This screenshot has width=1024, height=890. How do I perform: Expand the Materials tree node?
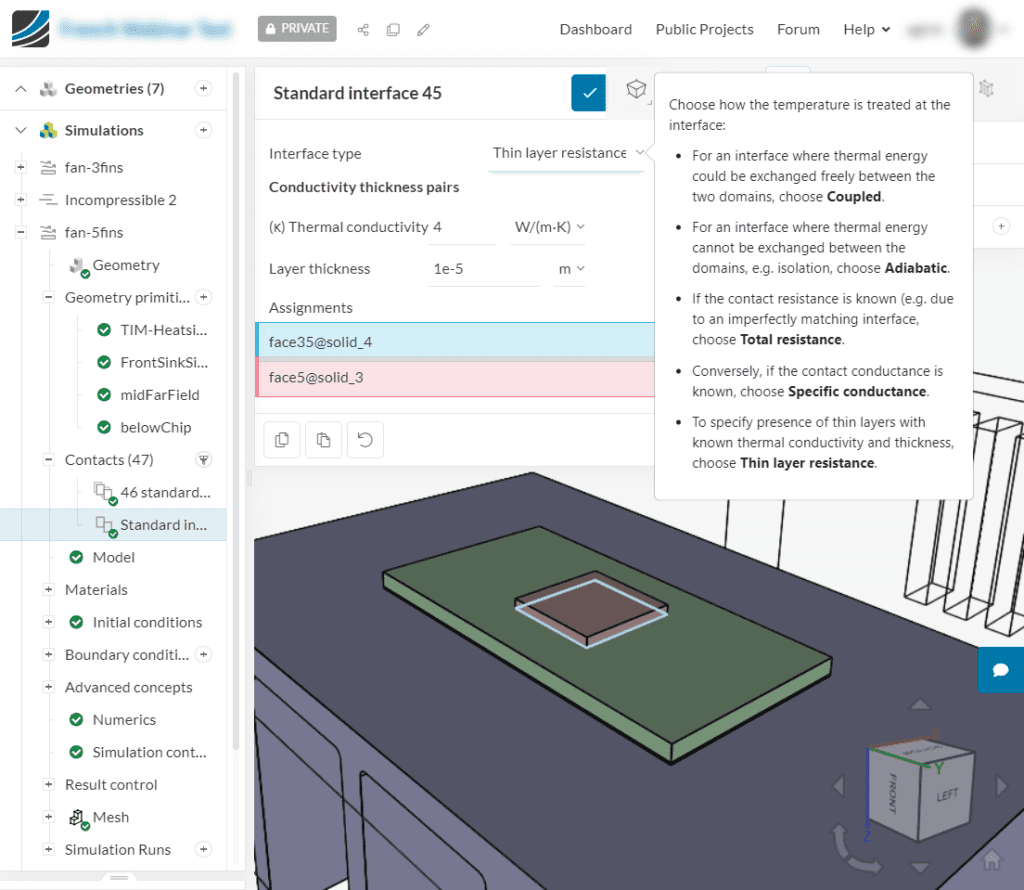(48, 590)
